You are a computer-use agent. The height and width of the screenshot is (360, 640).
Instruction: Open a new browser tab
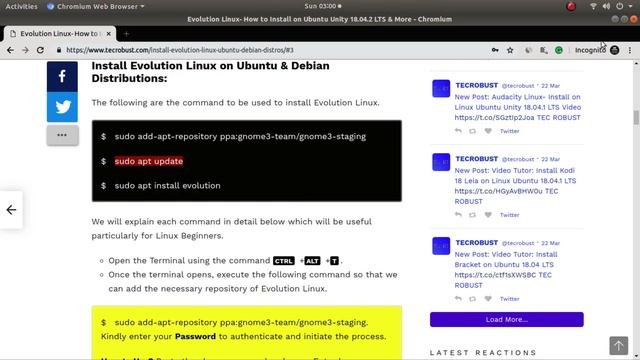(126, 34)
